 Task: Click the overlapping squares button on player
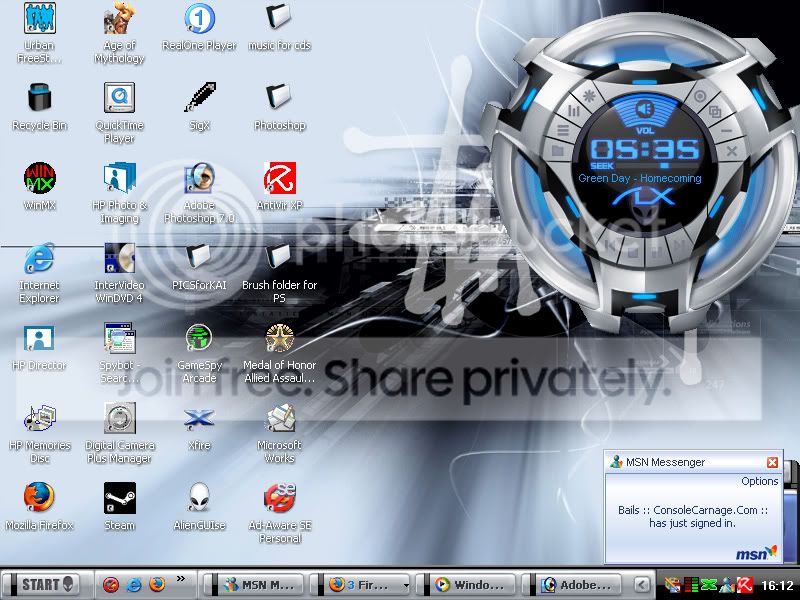(x=715, y=111)
